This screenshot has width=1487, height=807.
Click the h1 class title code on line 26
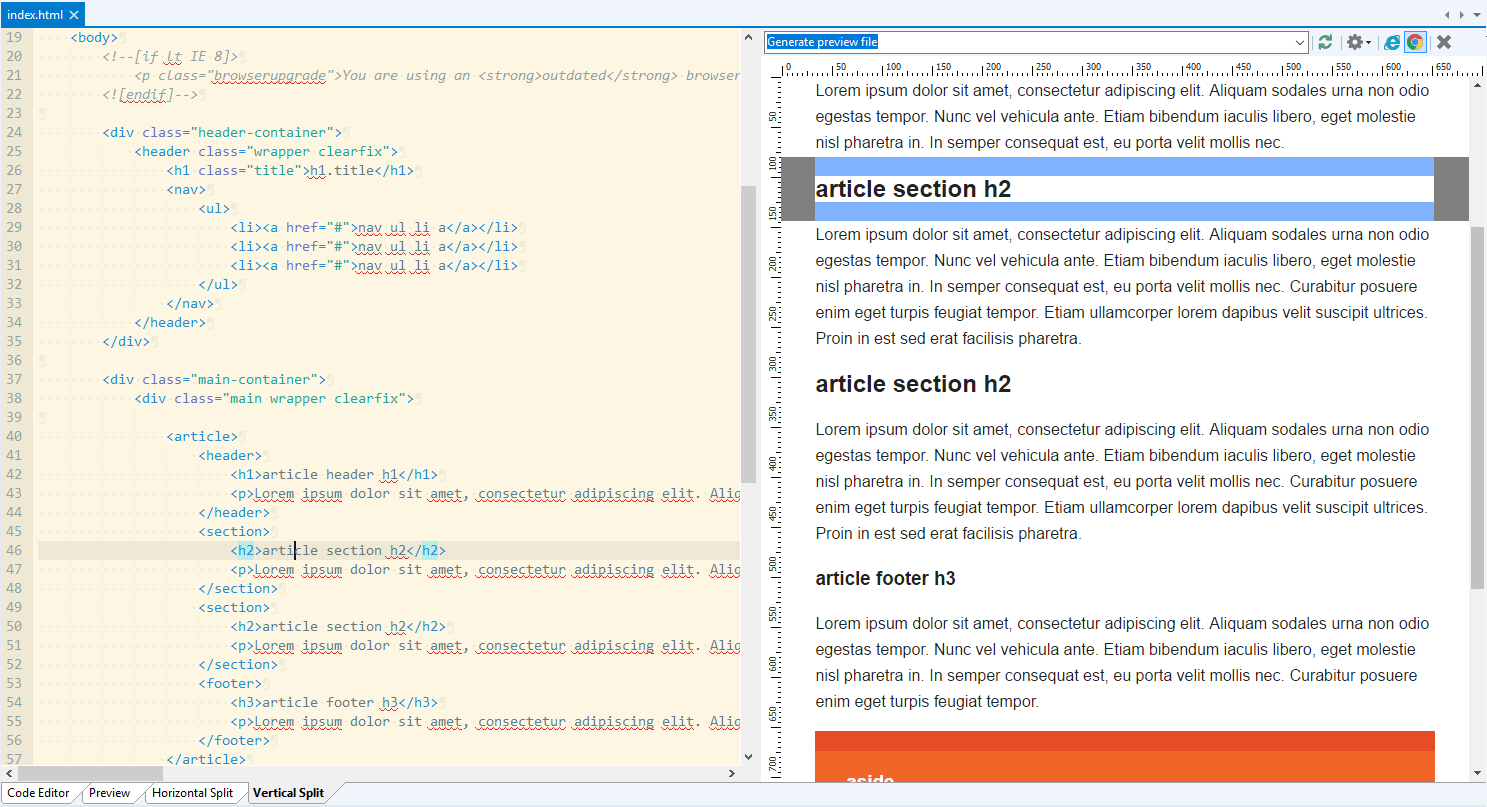290,170
